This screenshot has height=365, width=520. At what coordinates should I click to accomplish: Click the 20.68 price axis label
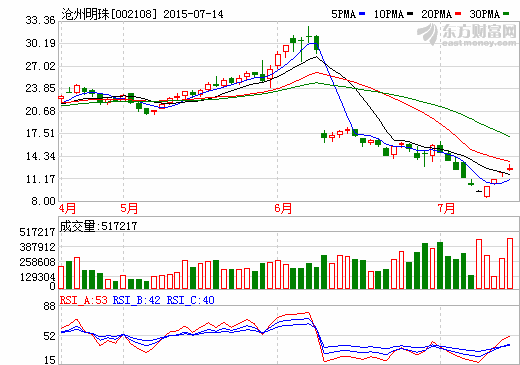(40, 111)
